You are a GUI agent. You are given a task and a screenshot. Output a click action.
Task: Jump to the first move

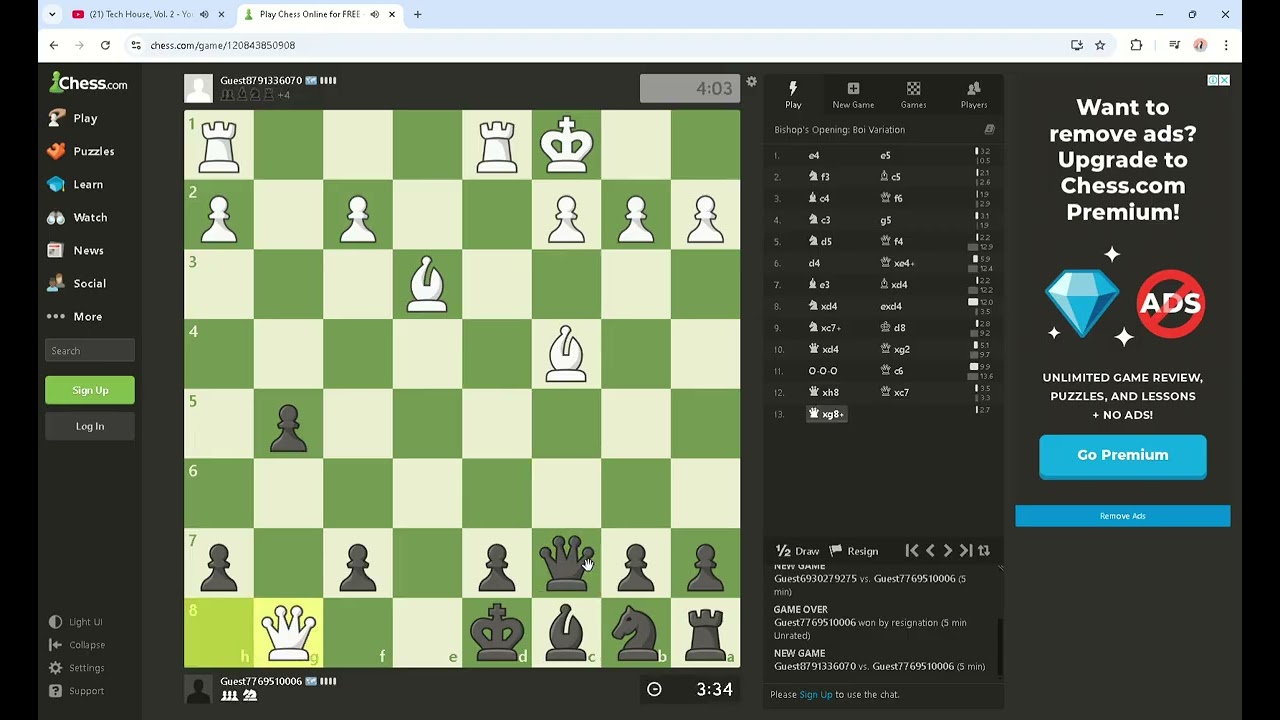coord(912,551)
